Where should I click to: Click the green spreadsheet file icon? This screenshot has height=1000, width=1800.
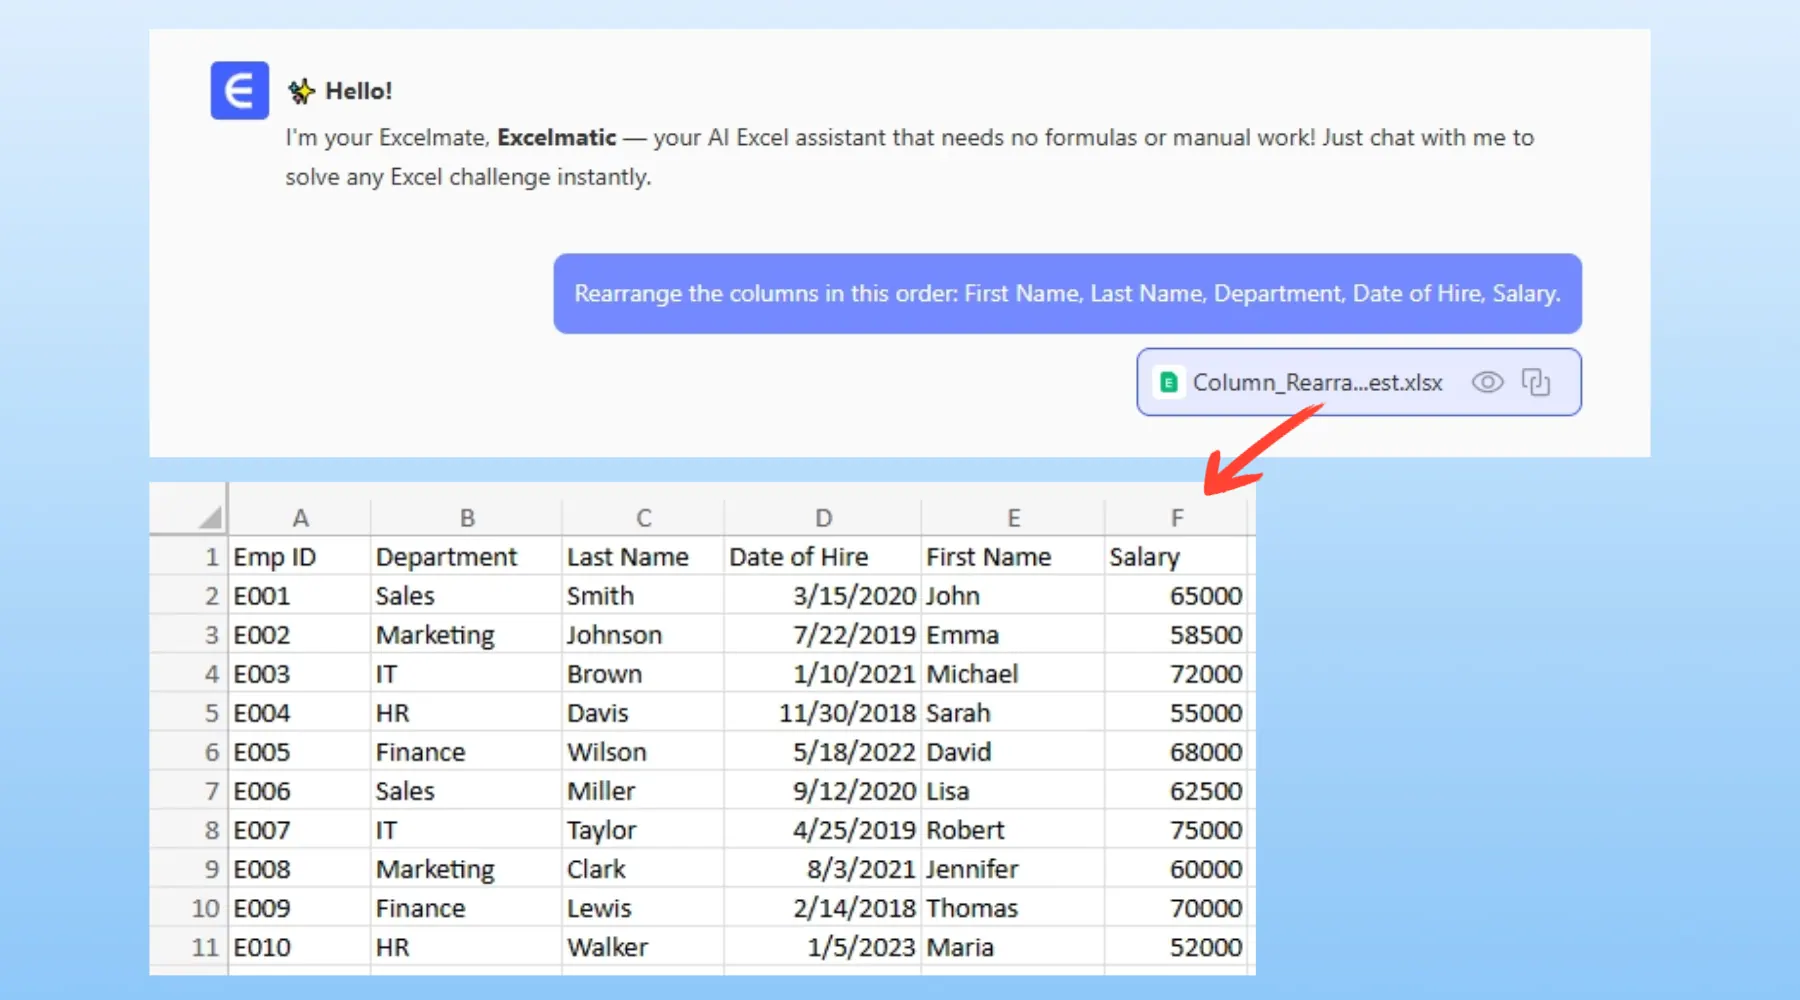[1168, 382]
